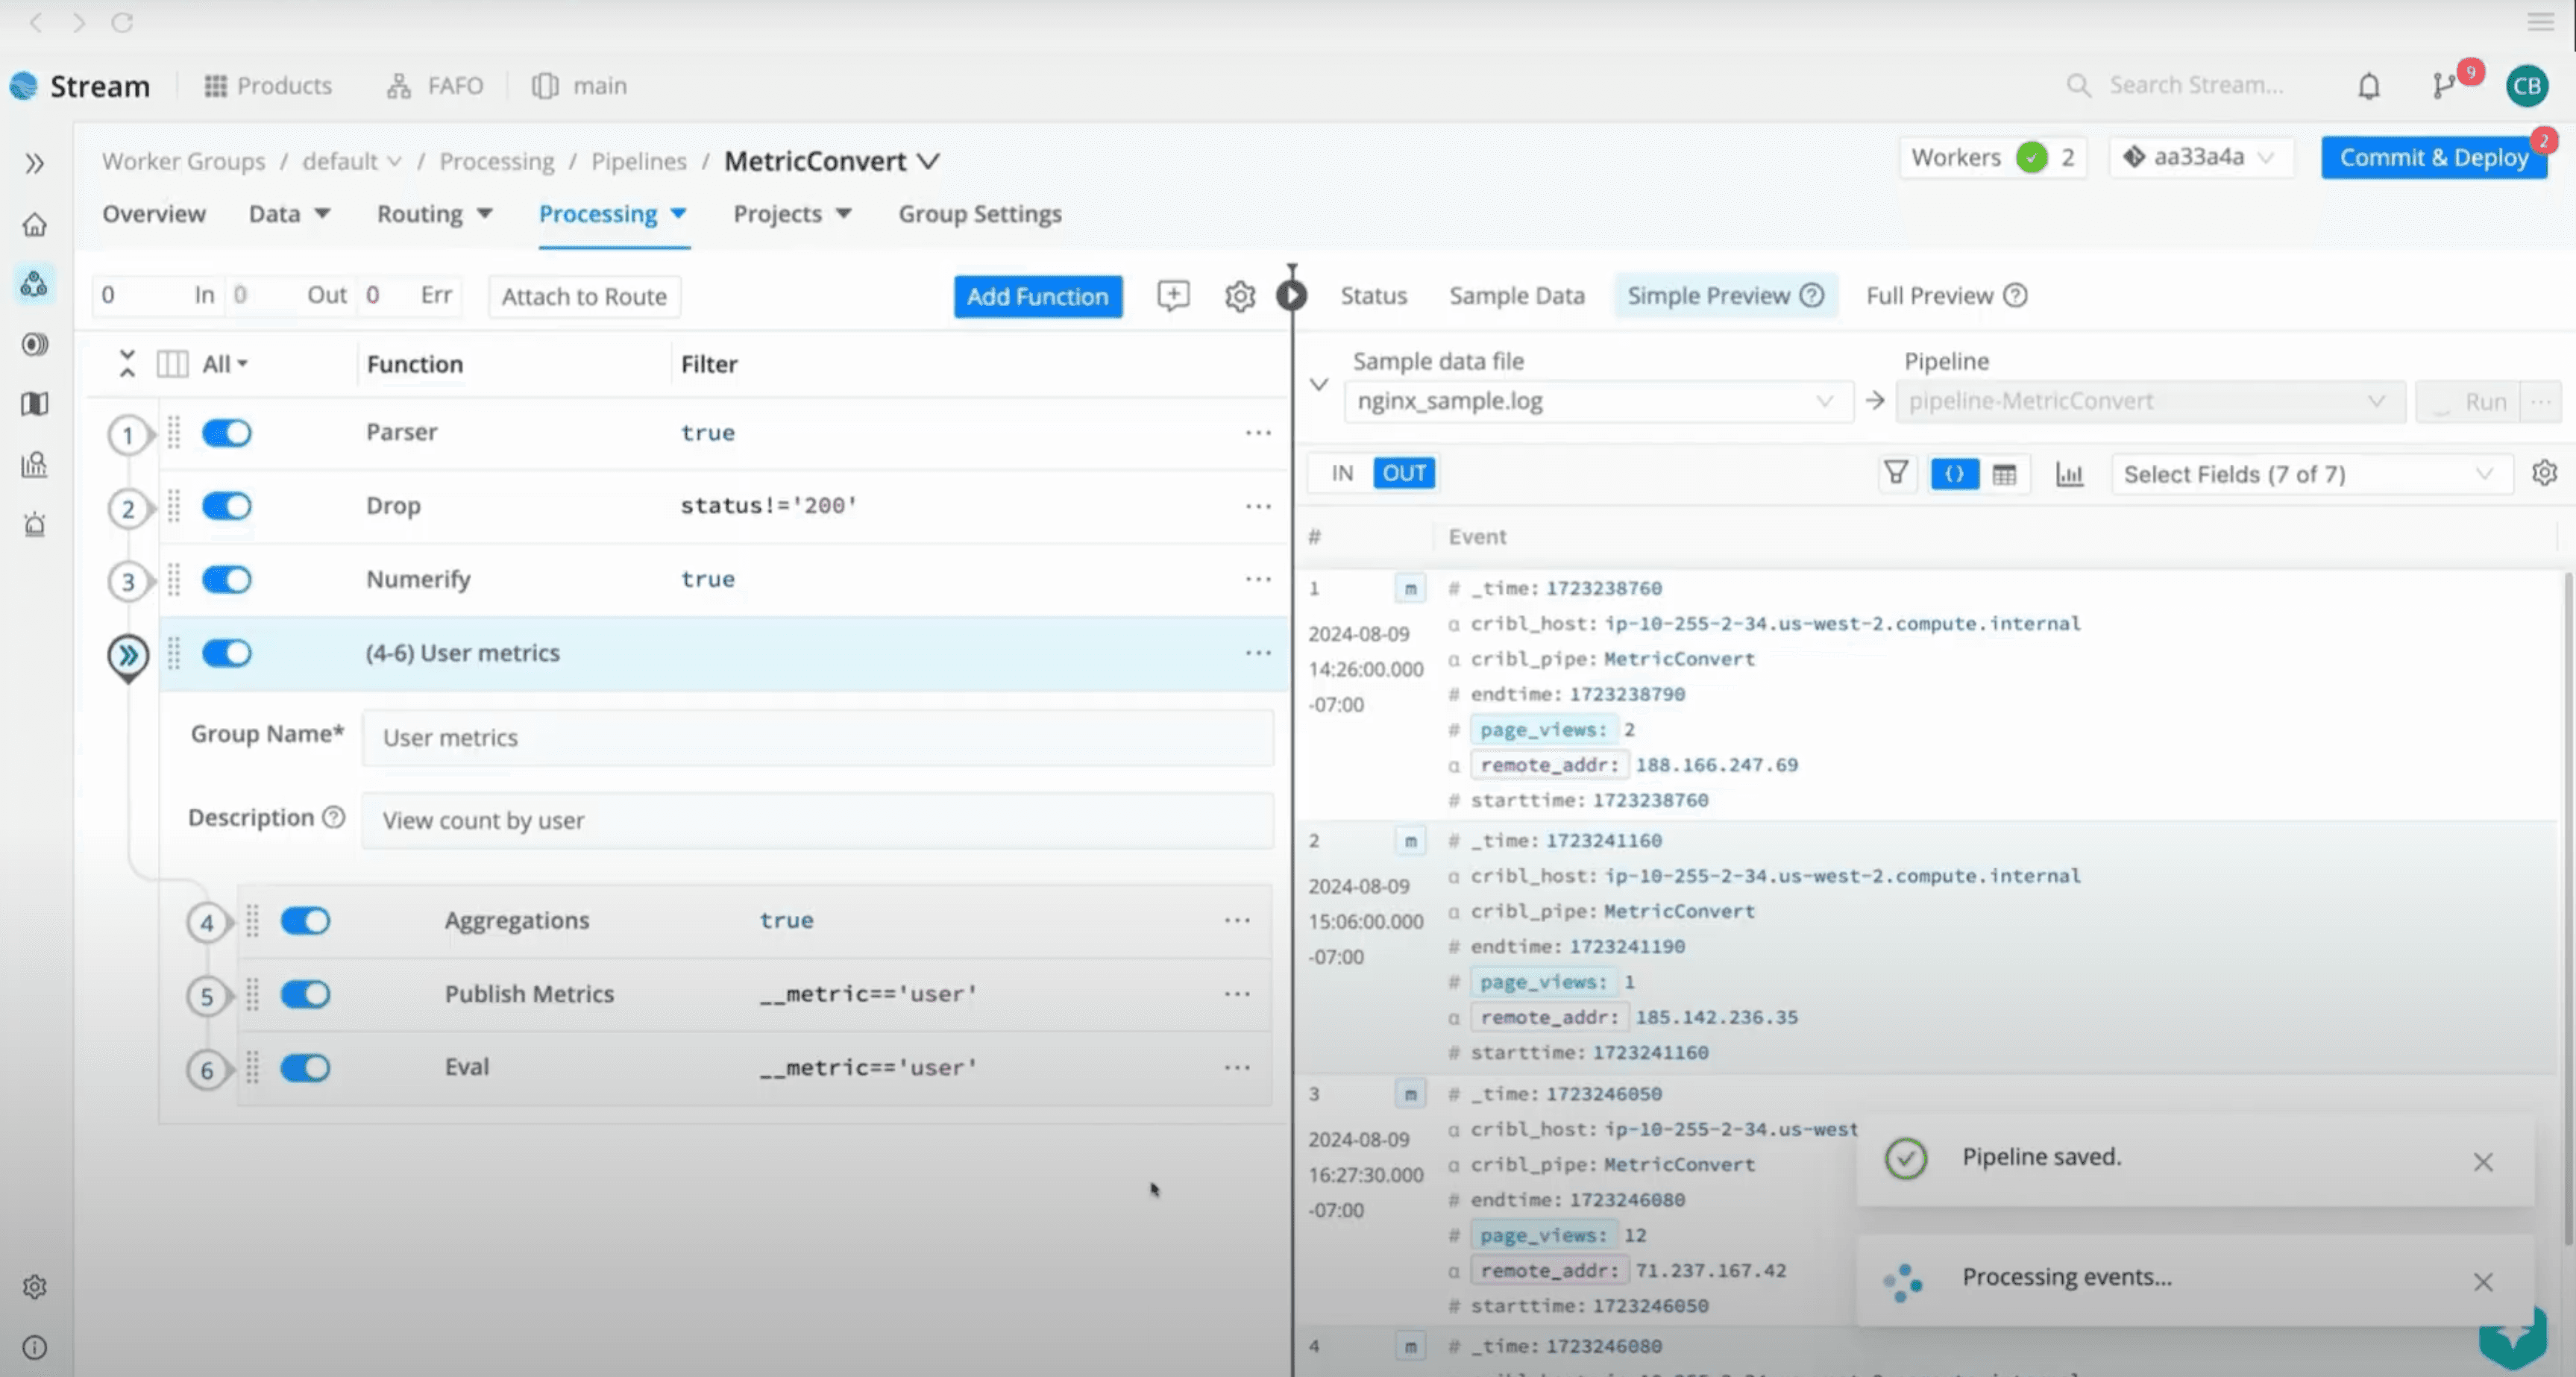The image size is (2576, 1377).
Task: Open pipeline settings gear icon
Action: (1239, 296)
